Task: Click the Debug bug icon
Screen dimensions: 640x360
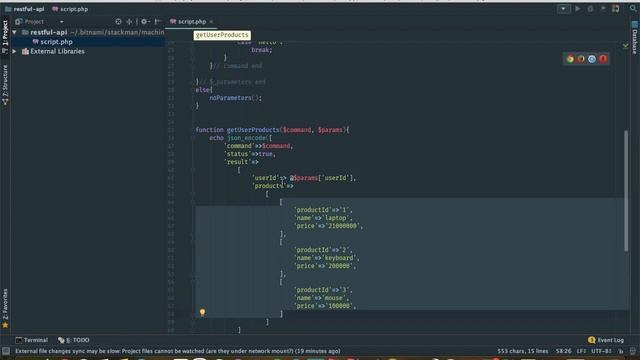Action: click(590, 9)
